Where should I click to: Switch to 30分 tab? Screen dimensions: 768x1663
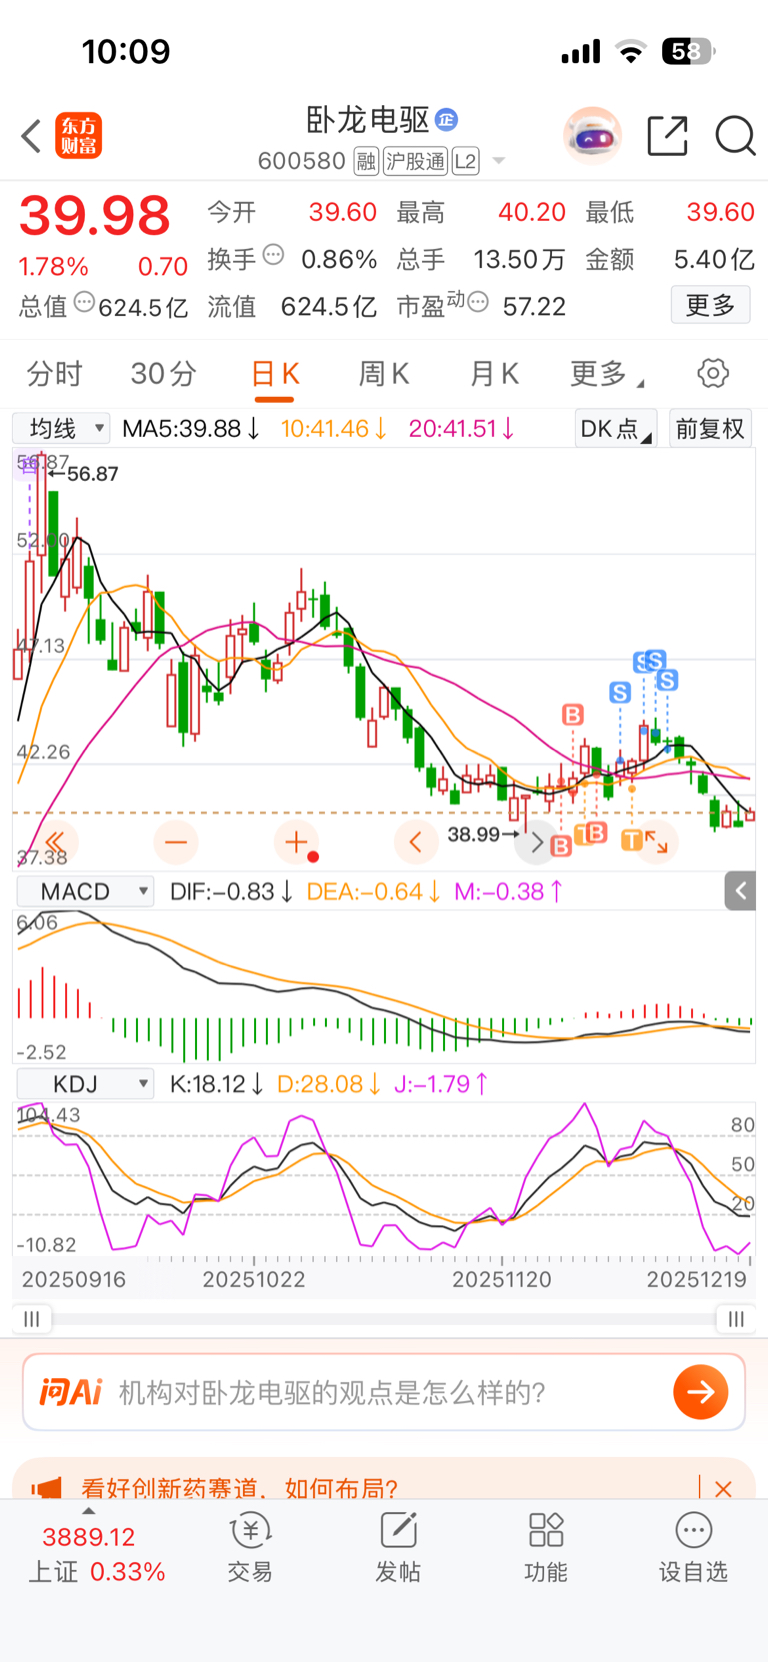click(x=163, y=374)
